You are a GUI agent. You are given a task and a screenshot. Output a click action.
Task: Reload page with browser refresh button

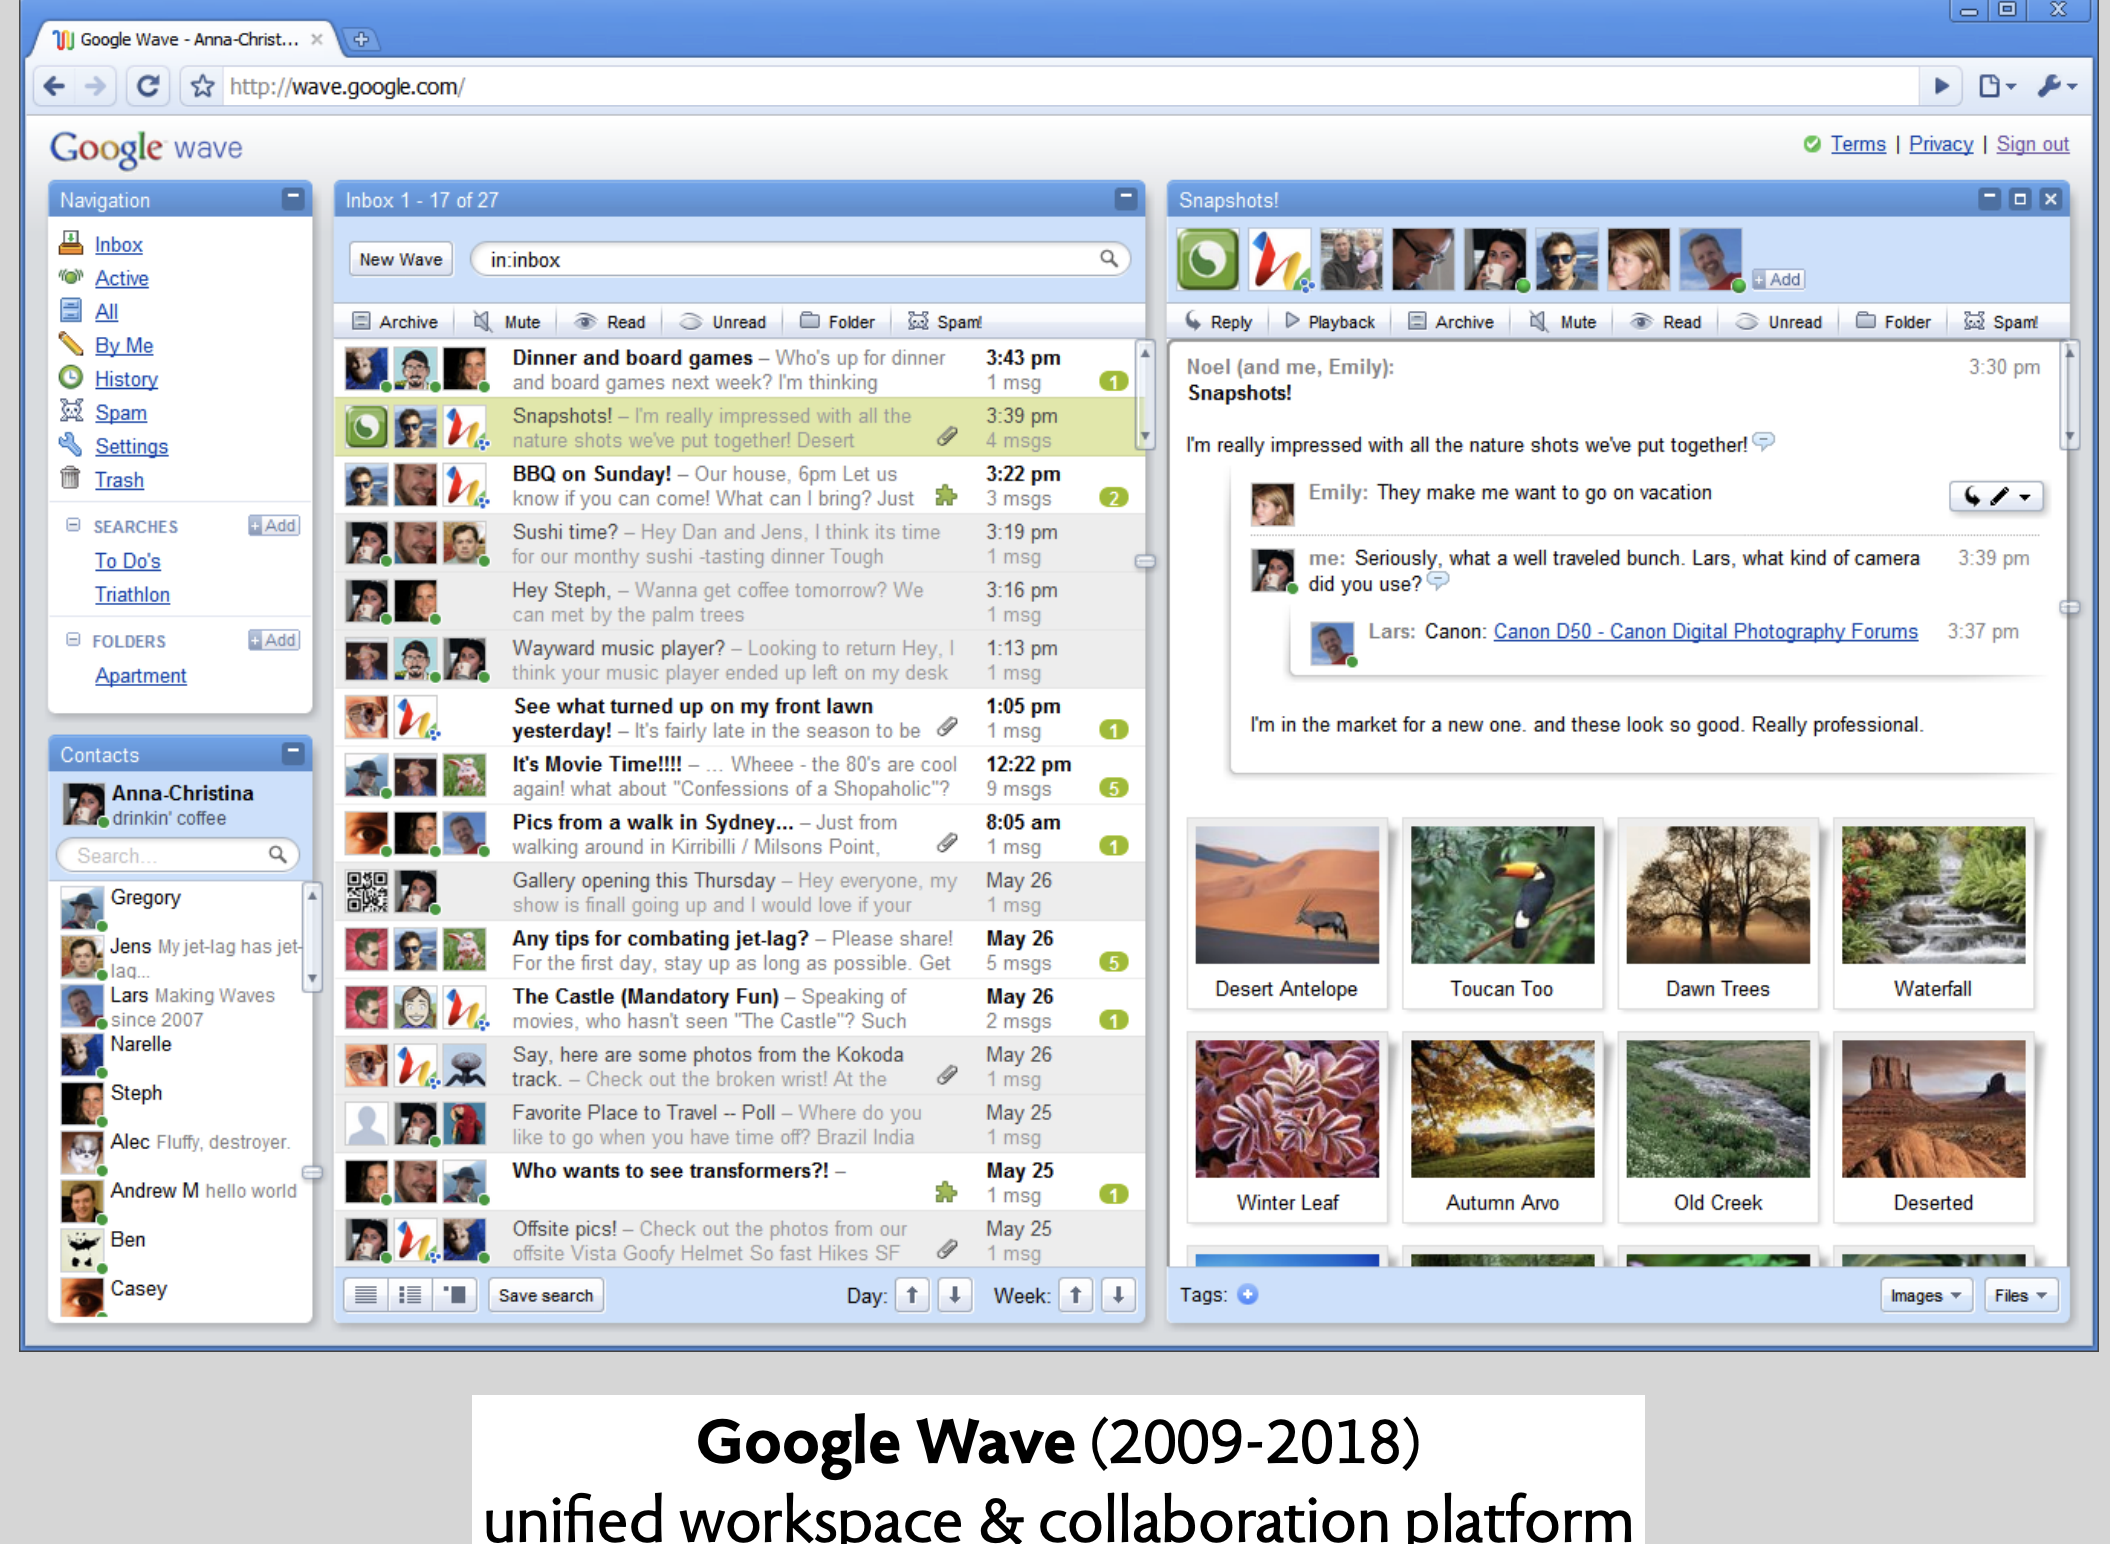pyautogui.click(x=148, y=86)
